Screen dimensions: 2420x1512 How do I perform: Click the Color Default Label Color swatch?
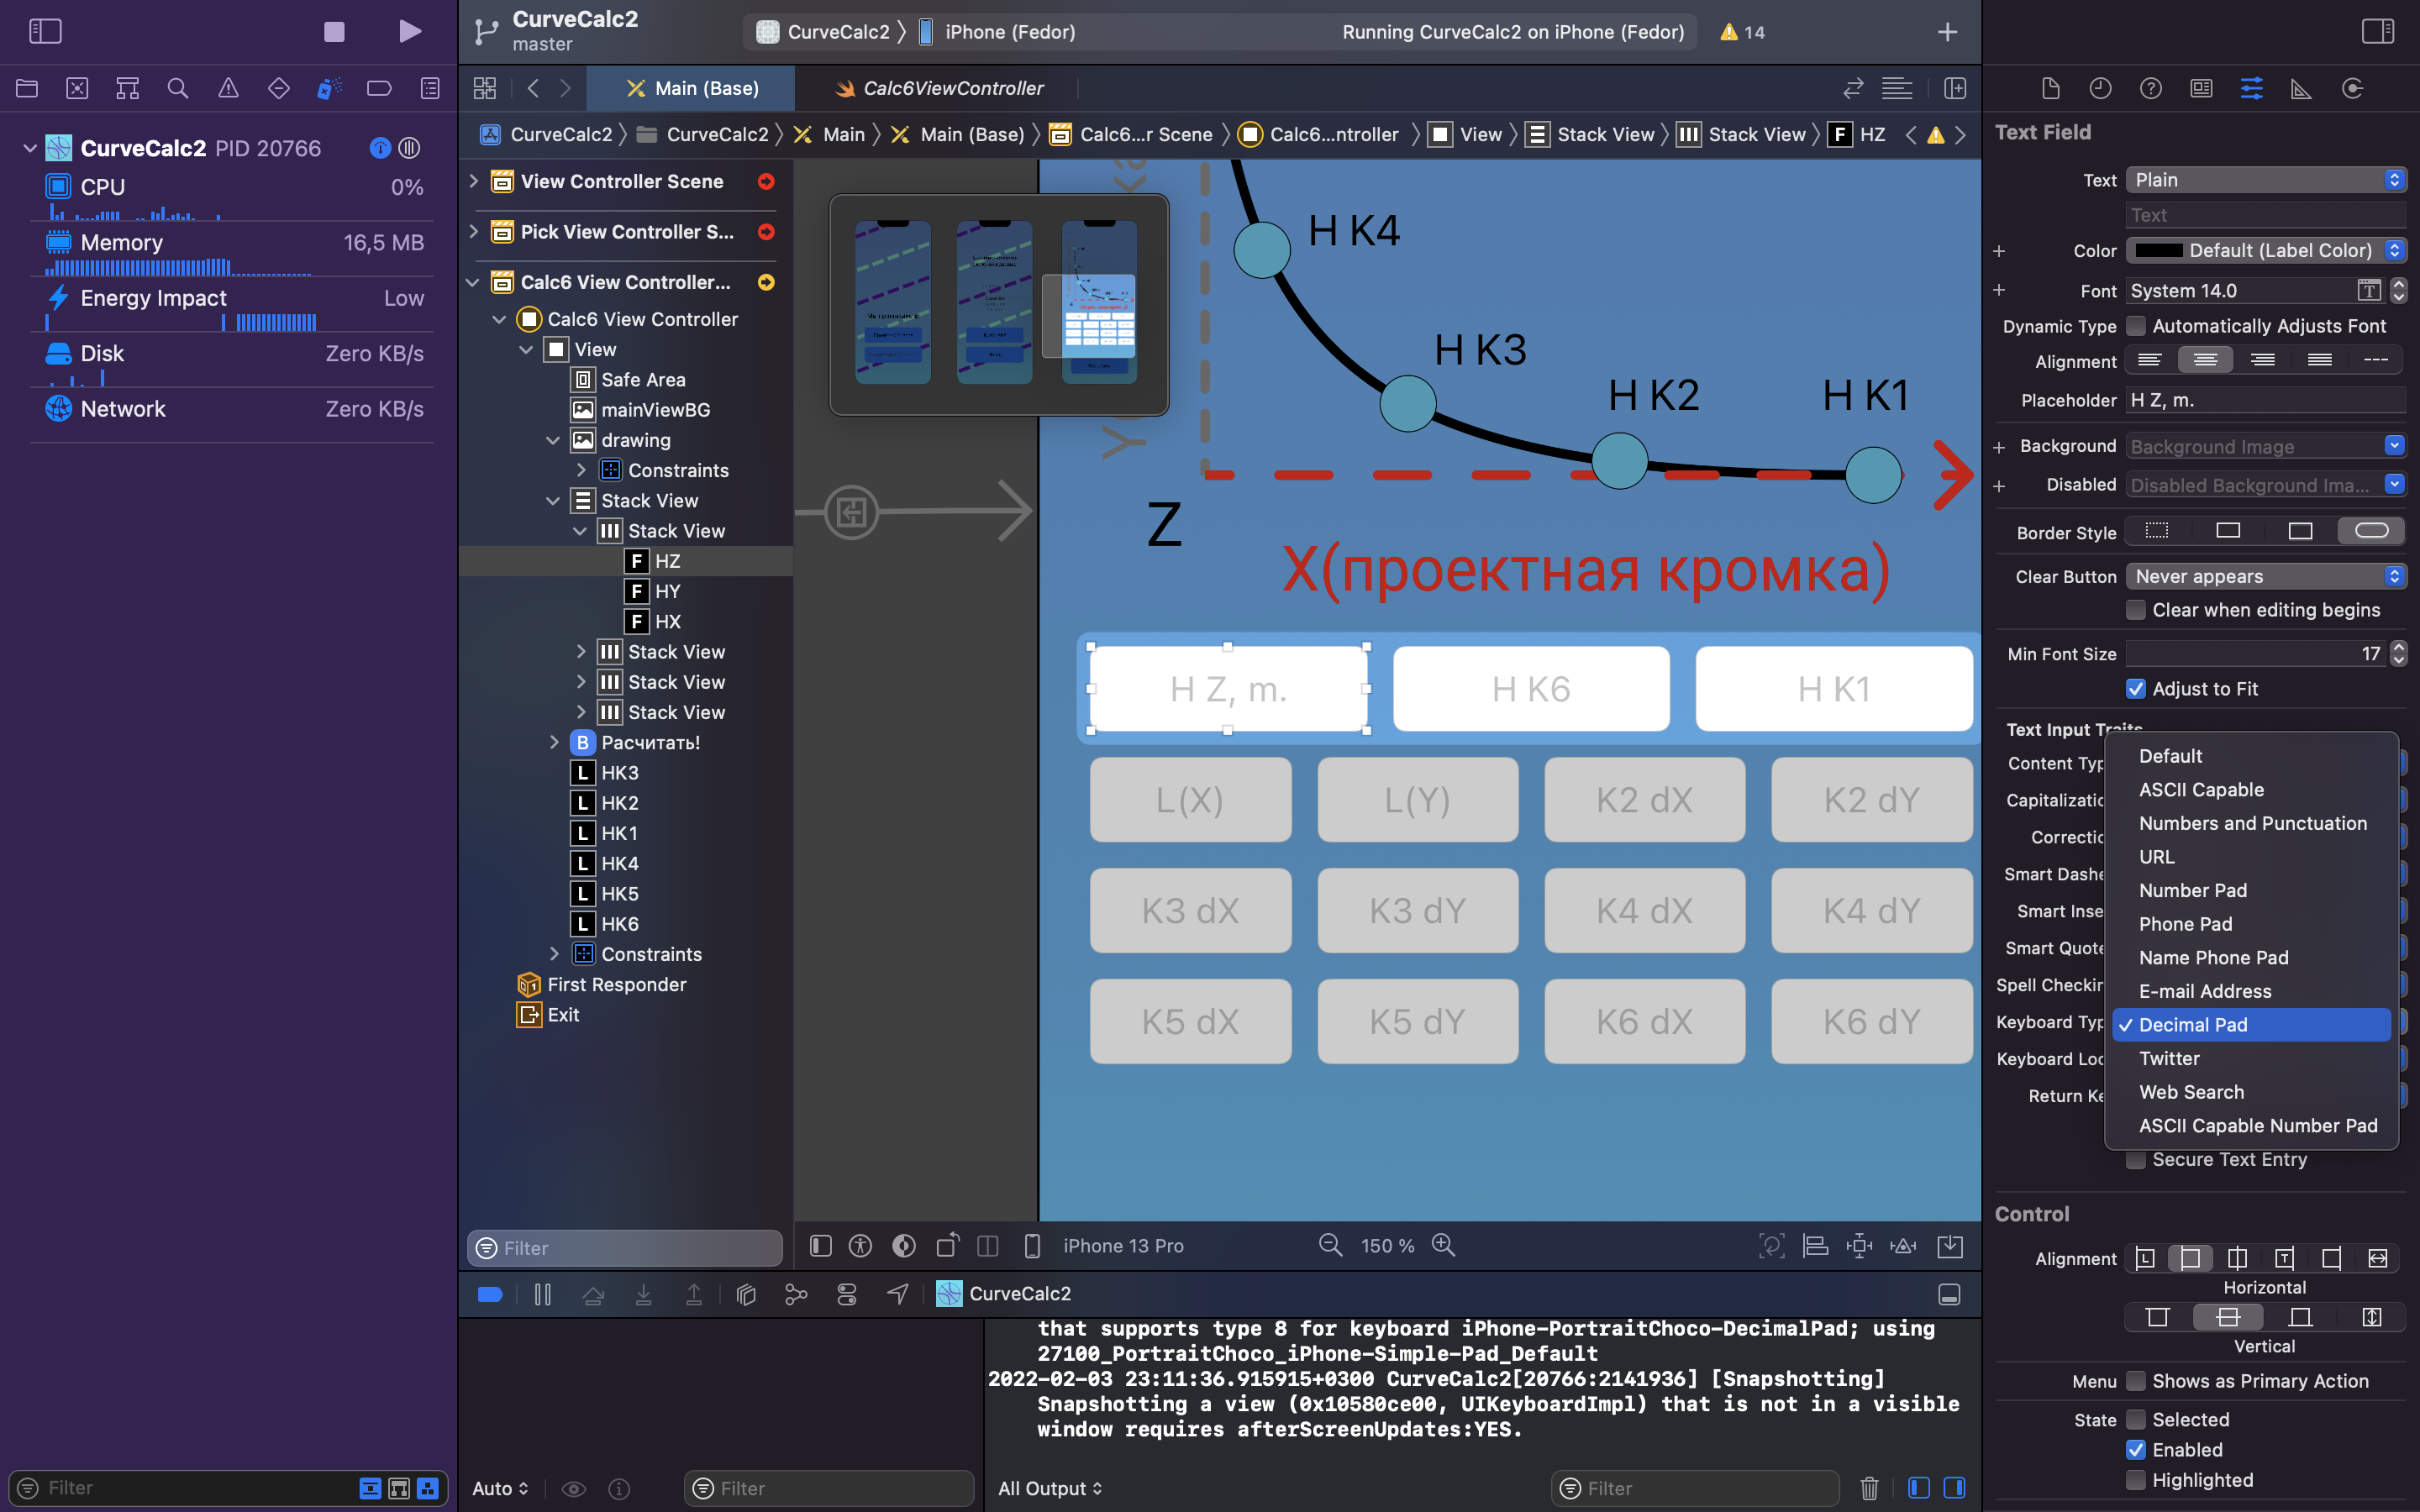[2158, 250]
